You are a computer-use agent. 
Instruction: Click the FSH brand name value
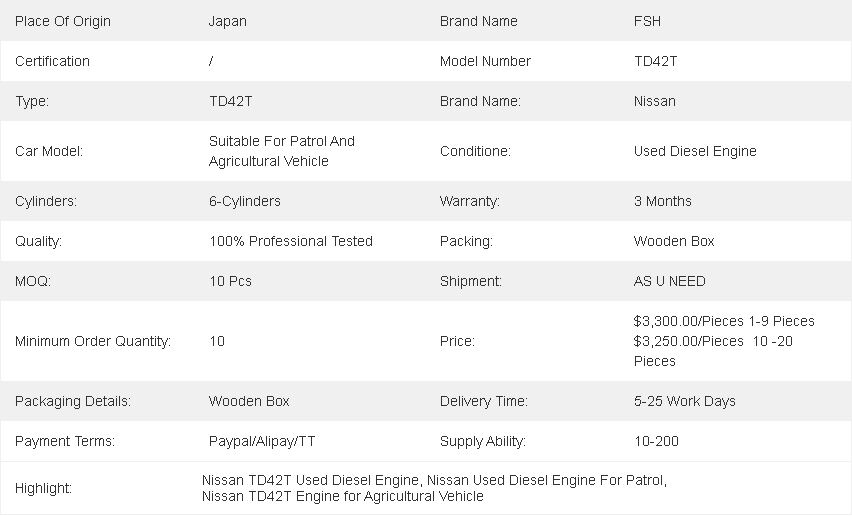point(647,21)
